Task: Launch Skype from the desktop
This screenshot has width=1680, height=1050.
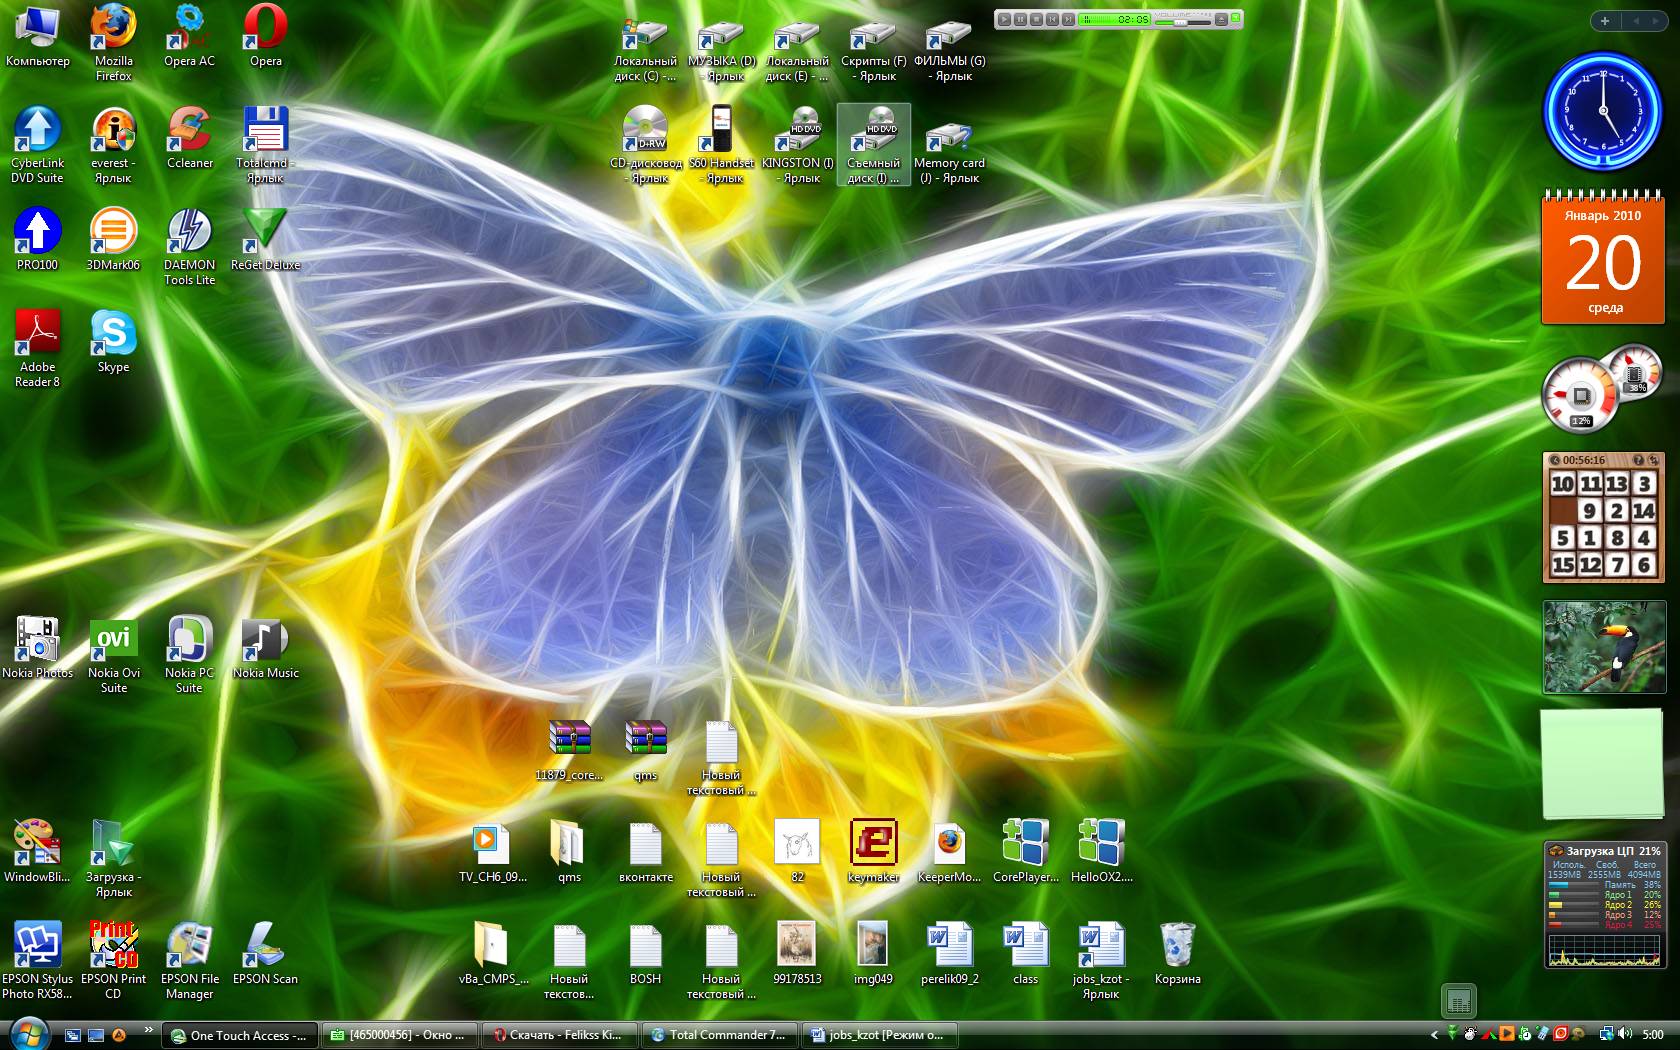Action: 113,335
